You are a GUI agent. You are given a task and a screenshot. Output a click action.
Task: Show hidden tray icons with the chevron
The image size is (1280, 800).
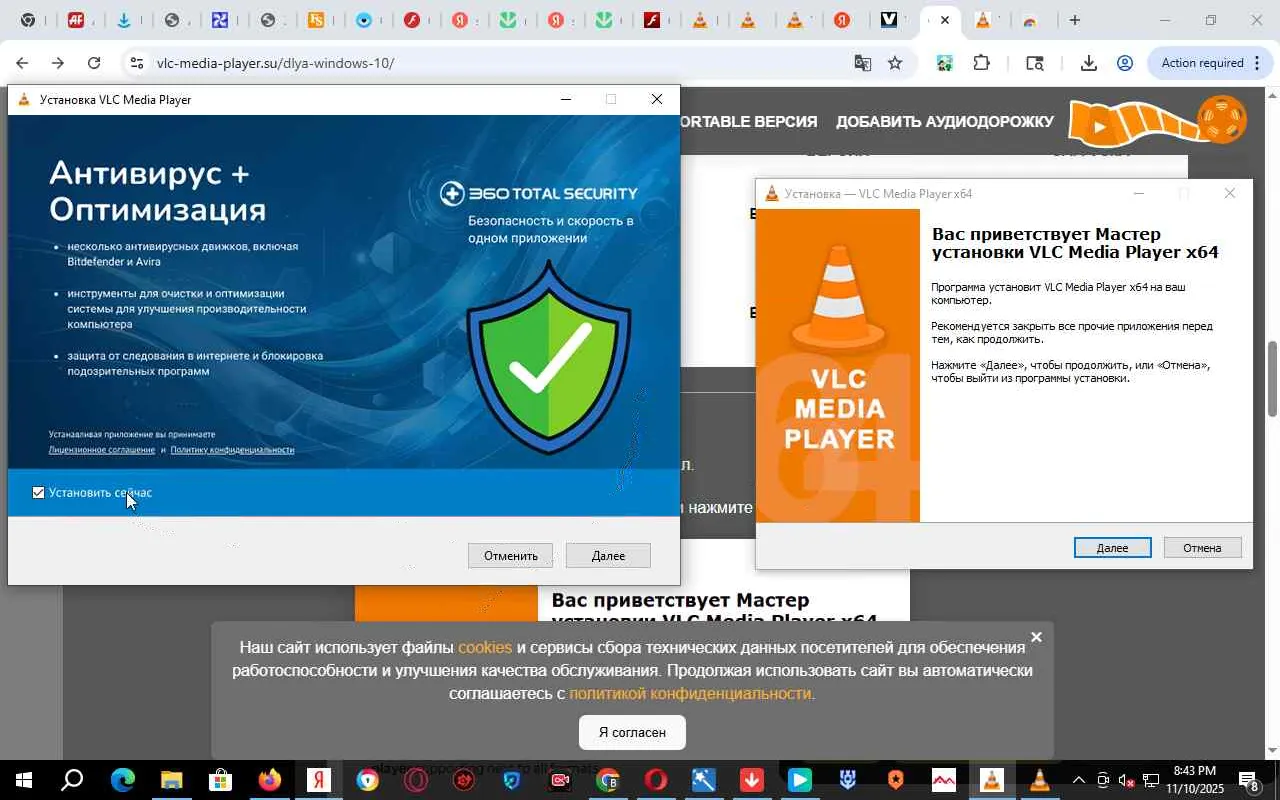[1078, 780]
